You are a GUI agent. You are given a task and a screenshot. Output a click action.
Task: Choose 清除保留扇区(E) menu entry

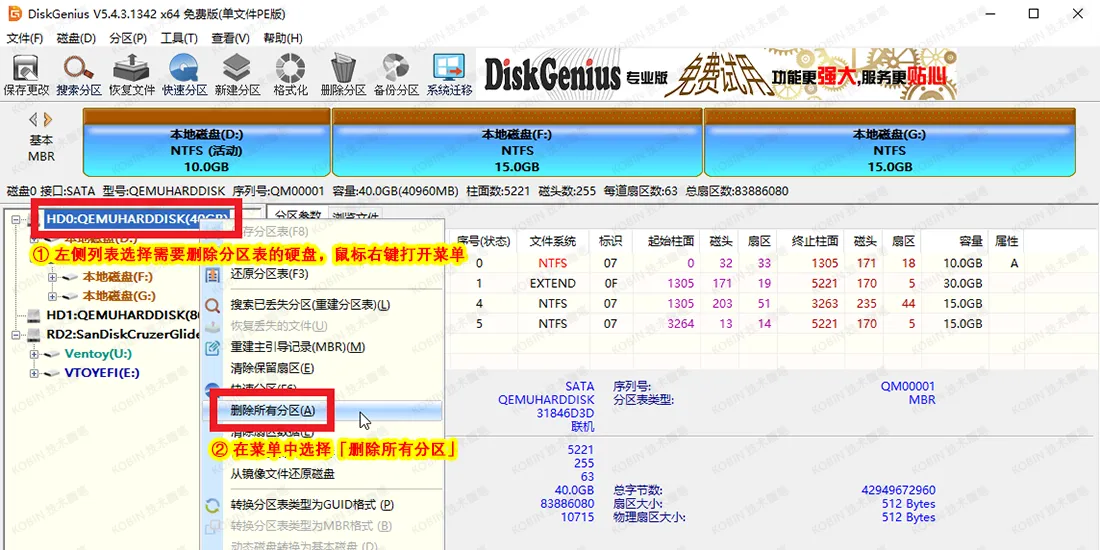click(321, 368)
